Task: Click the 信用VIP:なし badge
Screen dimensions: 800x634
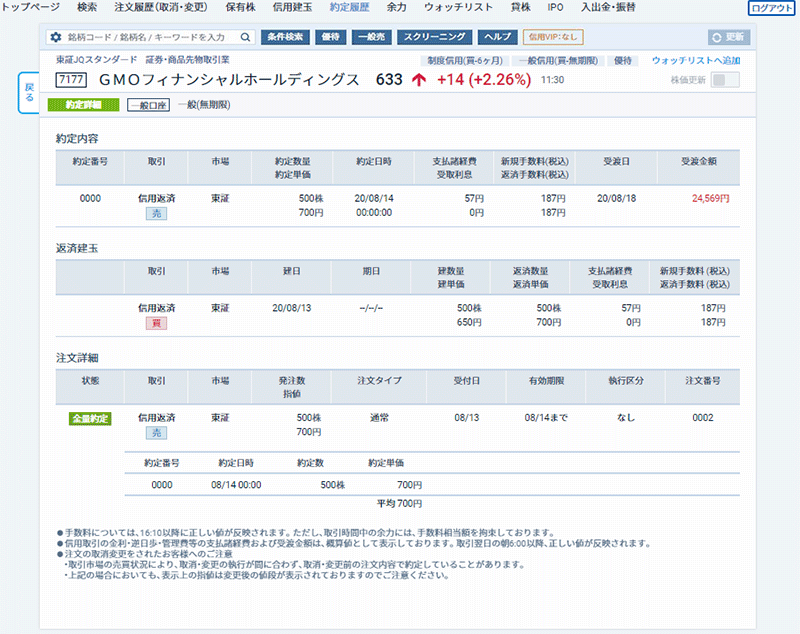Action: (x=553, y=37)
